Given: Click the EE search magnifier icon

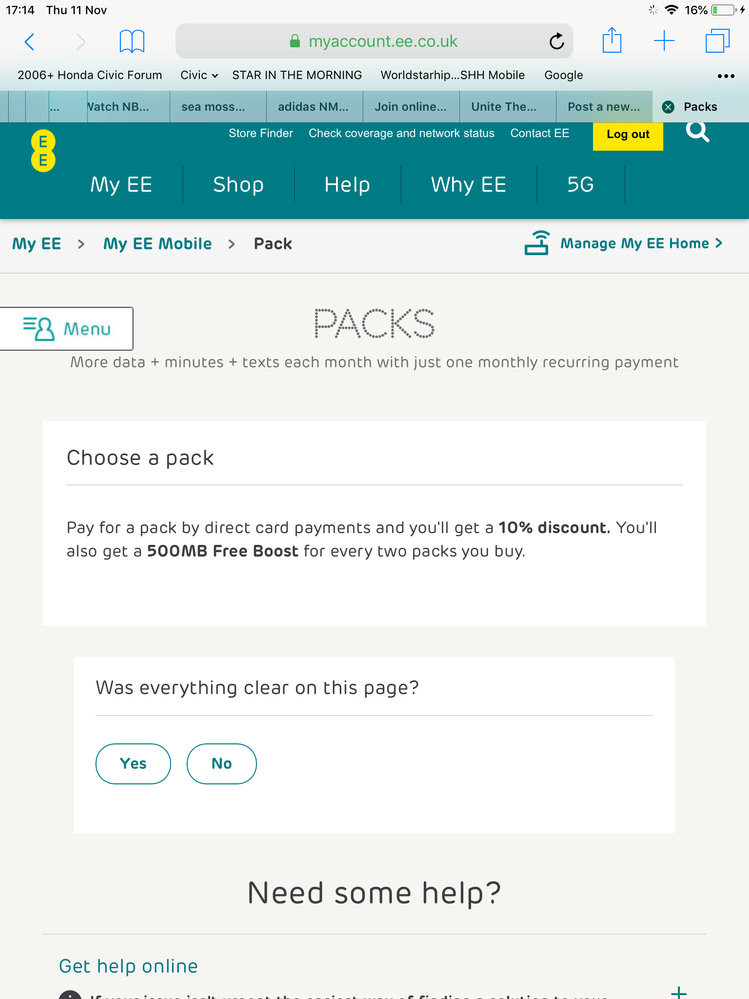Looking at the screenshot, I should click(697, 133).
